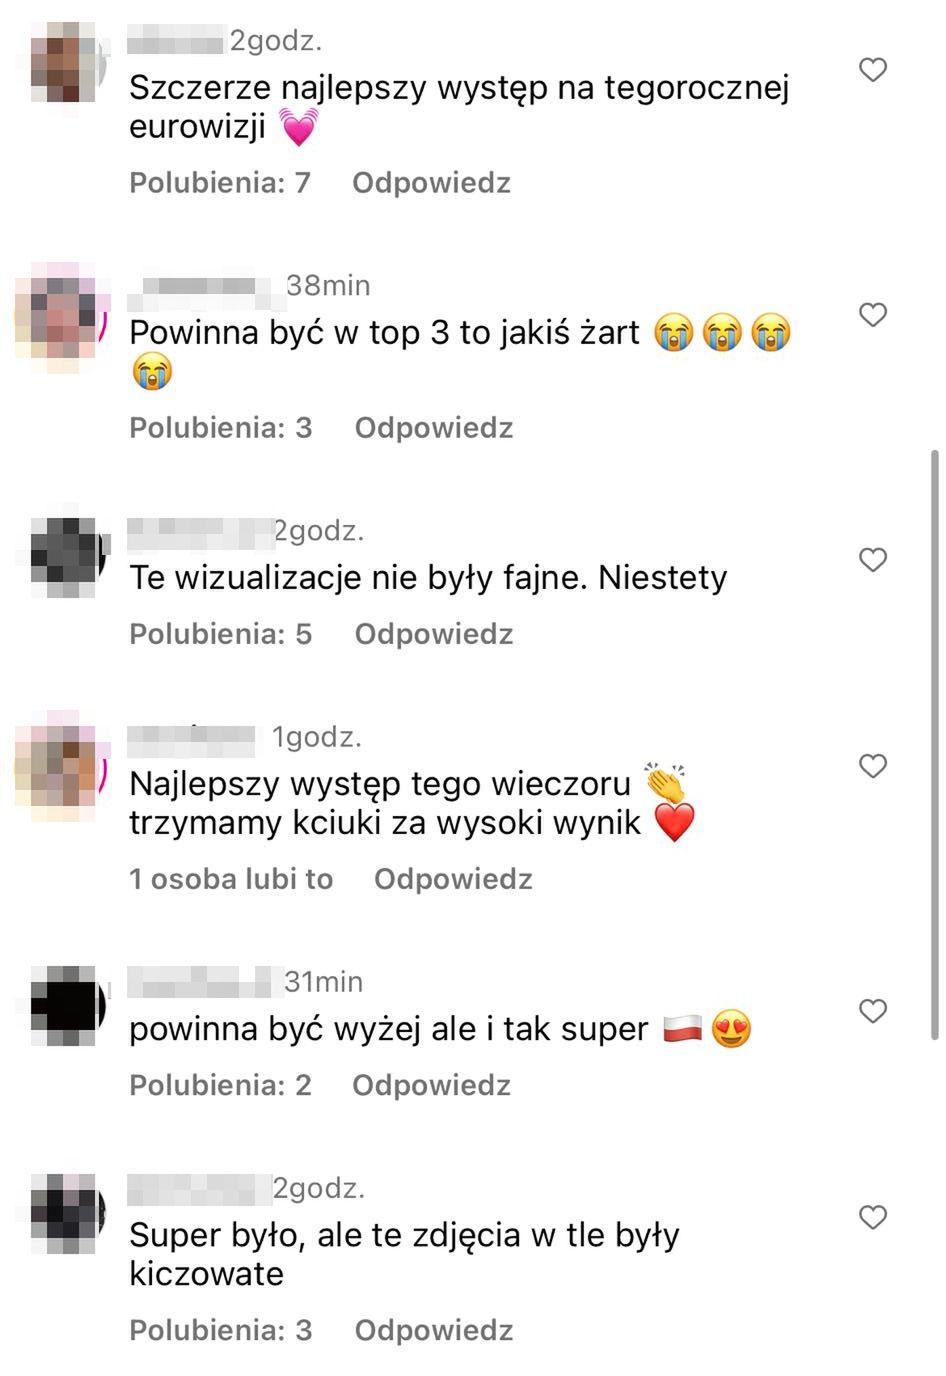The height and width of the screenshot is (1376, 946).
Task: Reply to the 'trzymamy kciuki' comment
Action: tap(453, 879)
